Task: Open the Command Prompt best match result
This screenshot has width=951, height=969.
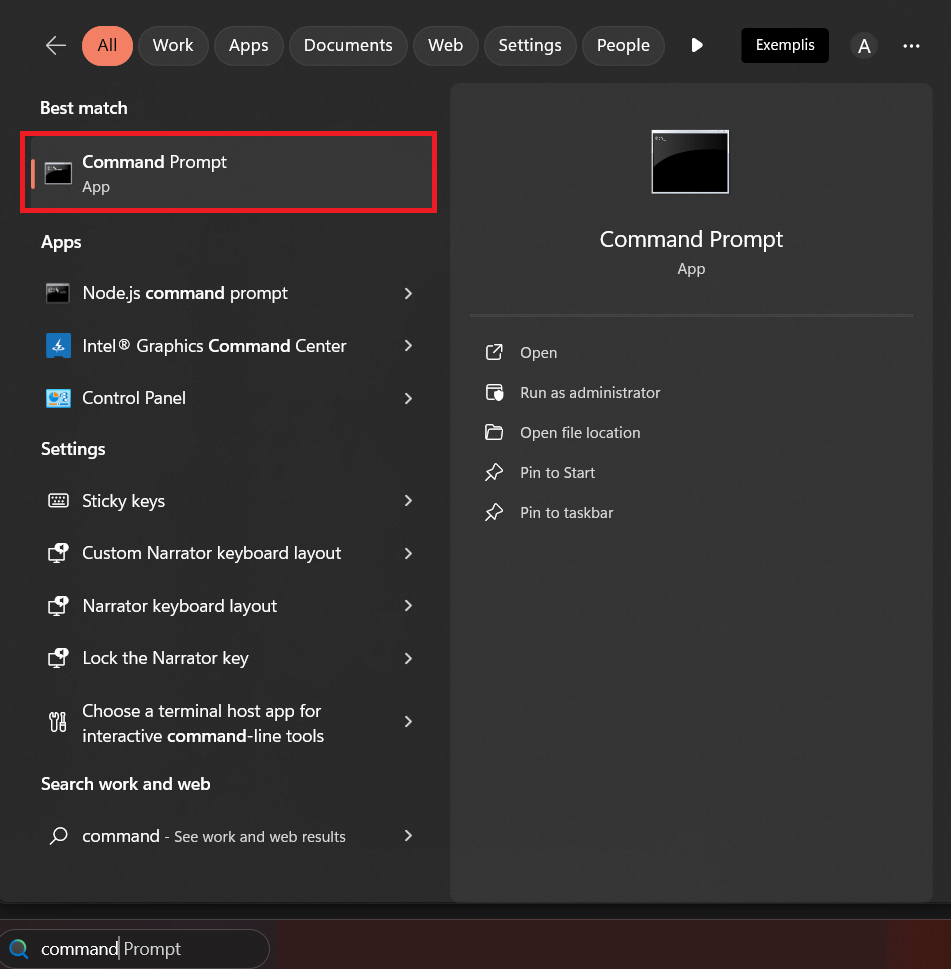Action: (x=229, y=172)
